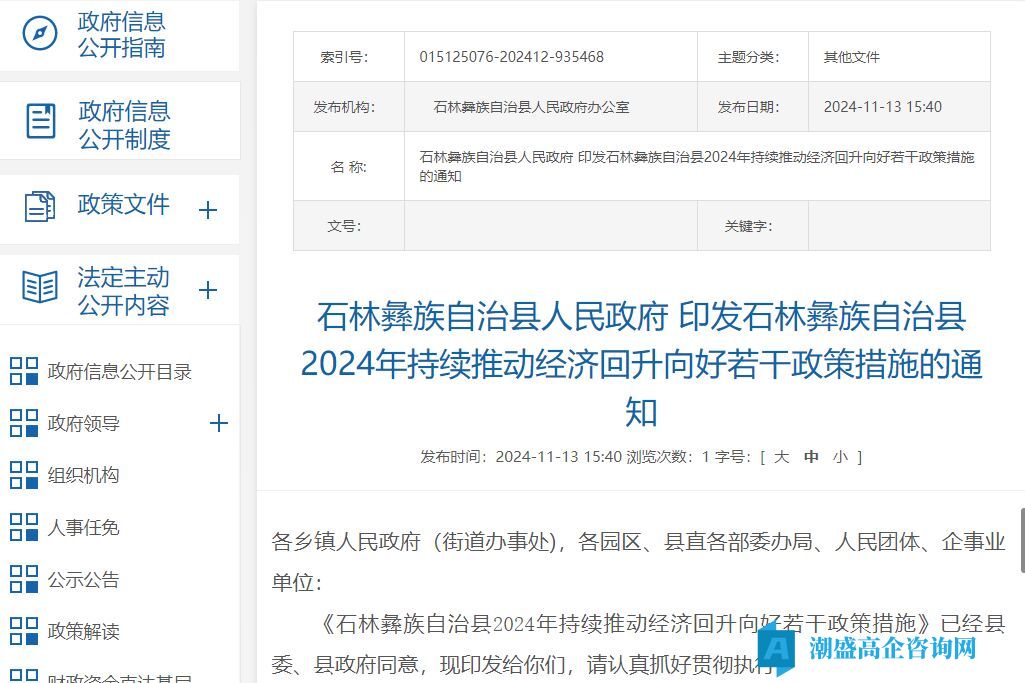Expand the 政策文件 section with plus sign

[x=208, y=210]
